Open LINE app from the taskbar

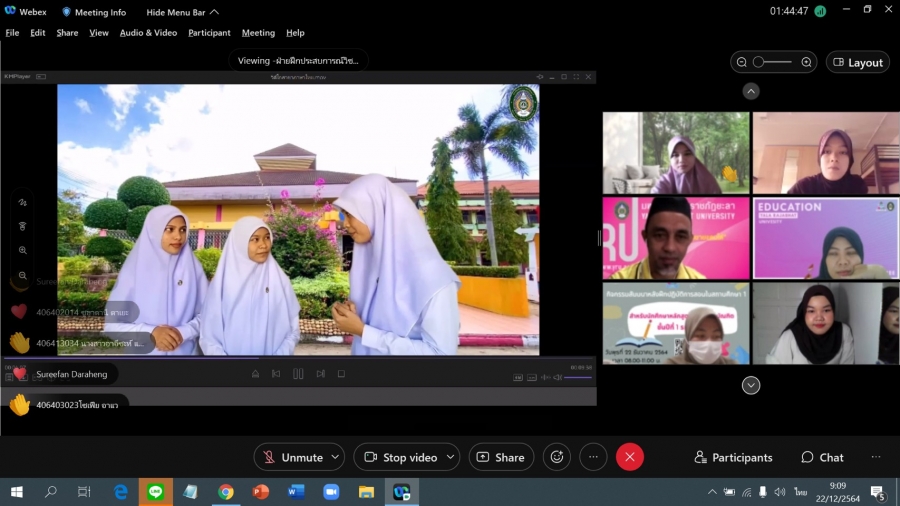pos(155,492)
